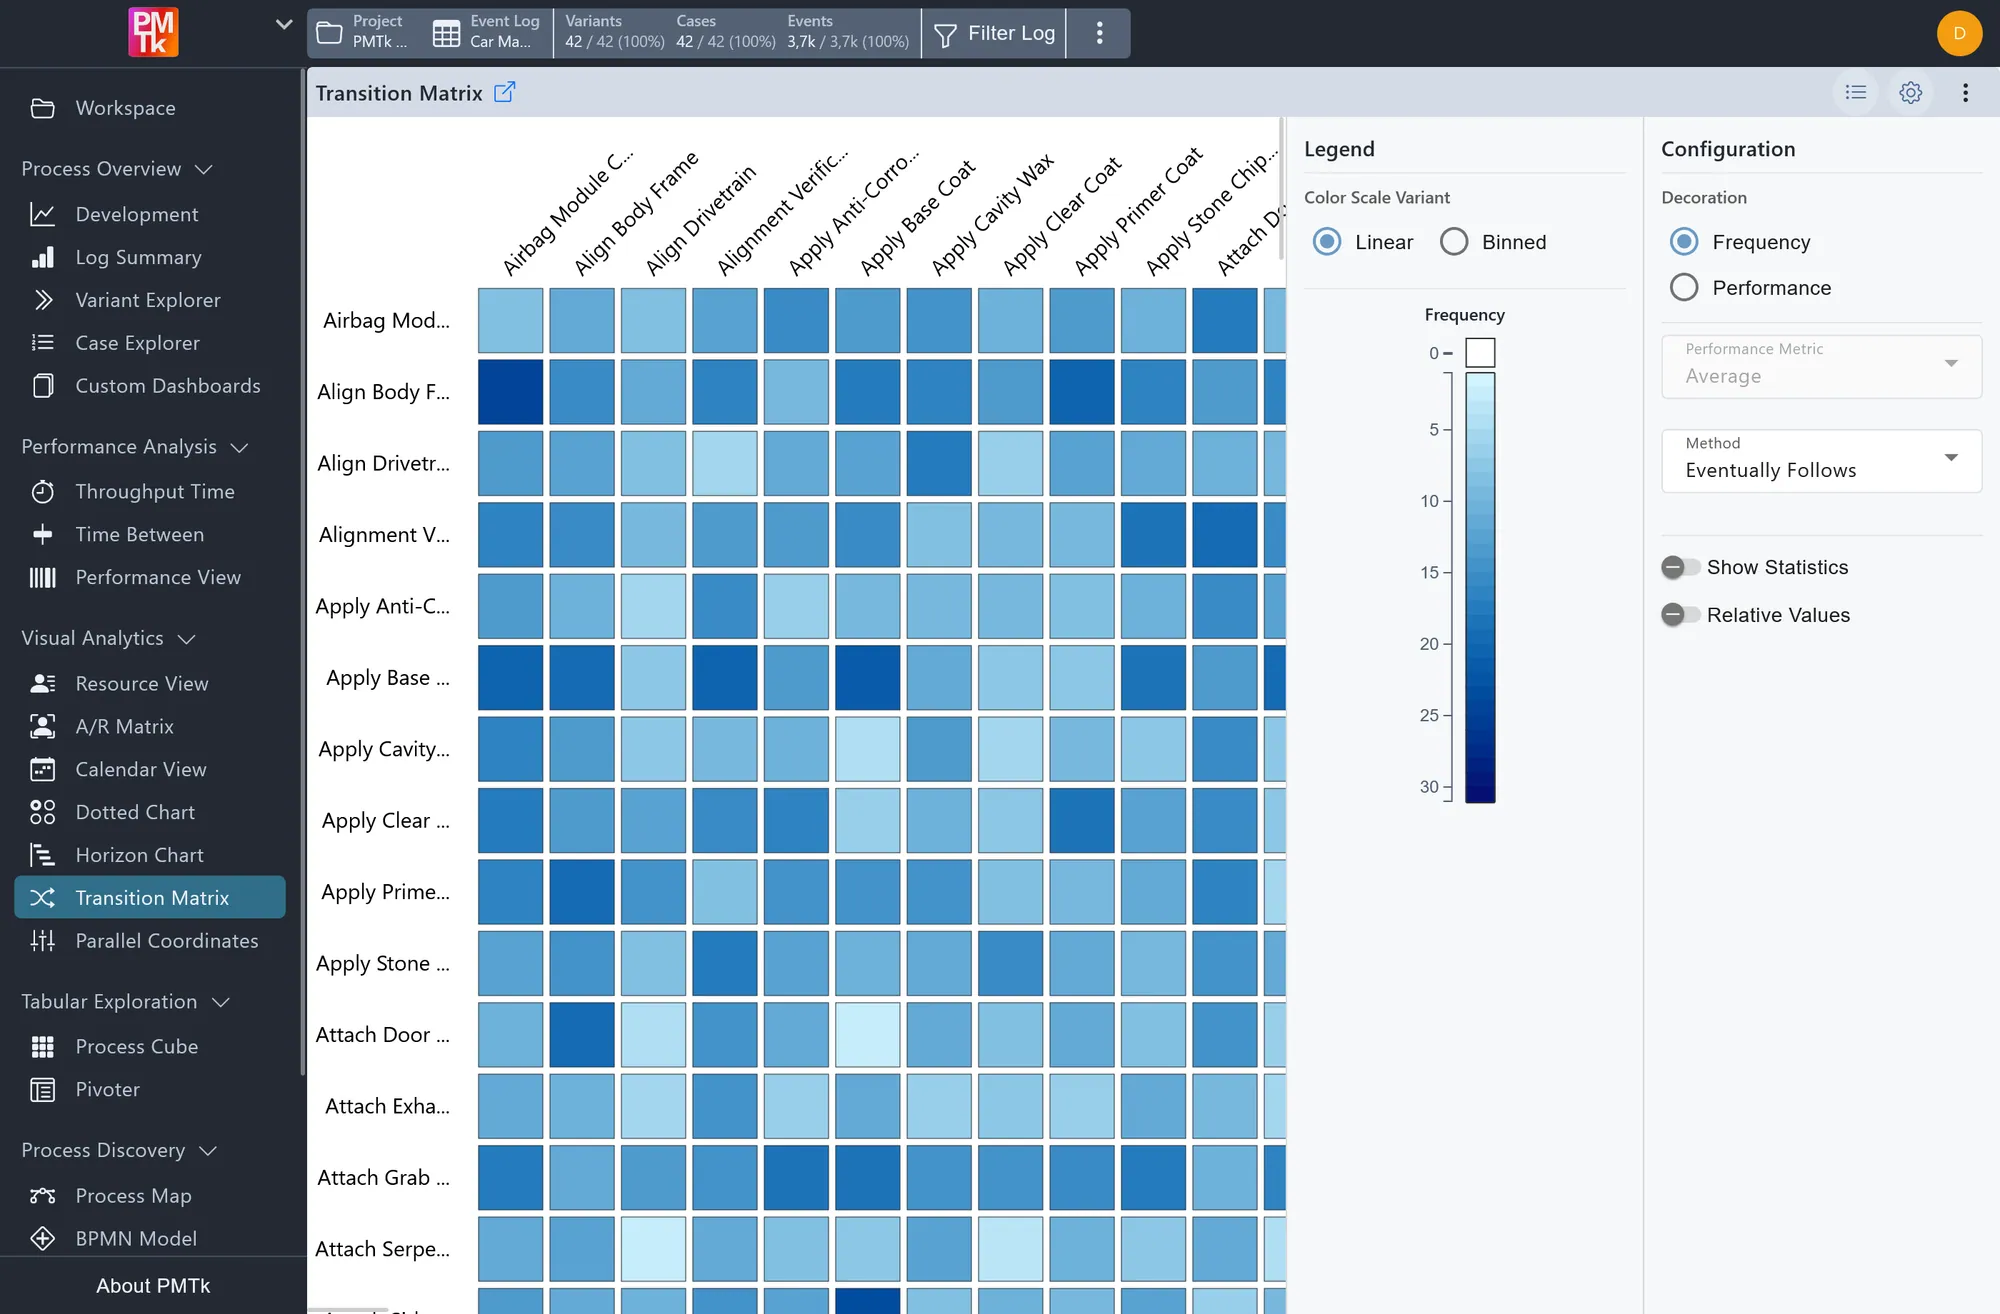Open the Horizon Chart view
The image size is (2000, 1314).
pos(140,855)
